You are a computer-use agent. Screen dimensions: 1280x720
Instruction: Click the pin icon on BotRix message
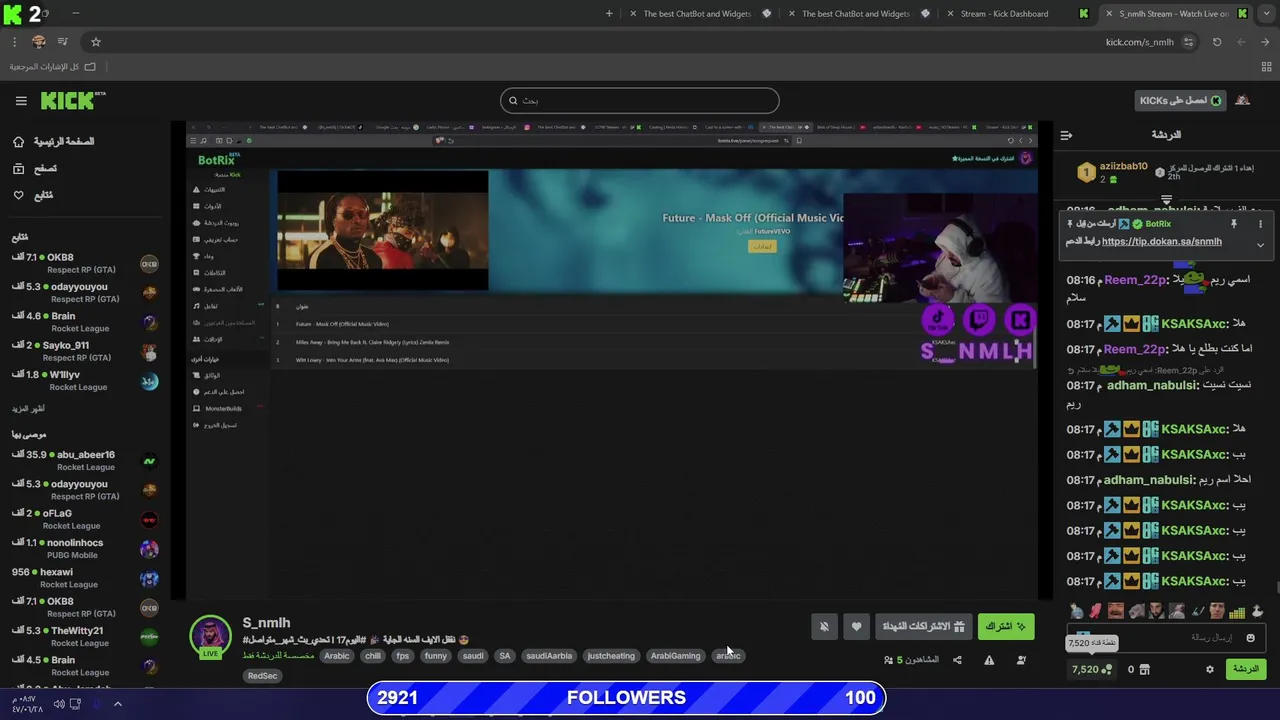point(1233,224)
